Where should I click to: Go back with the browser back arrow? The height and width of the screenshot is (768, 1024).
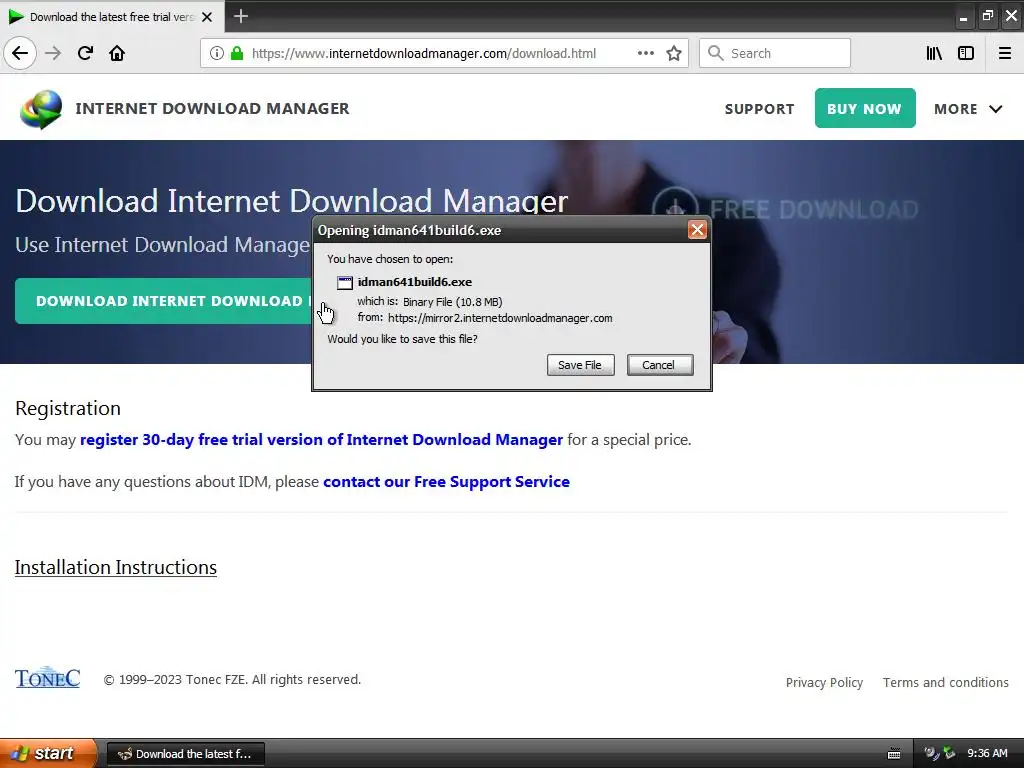click(20, 53)
